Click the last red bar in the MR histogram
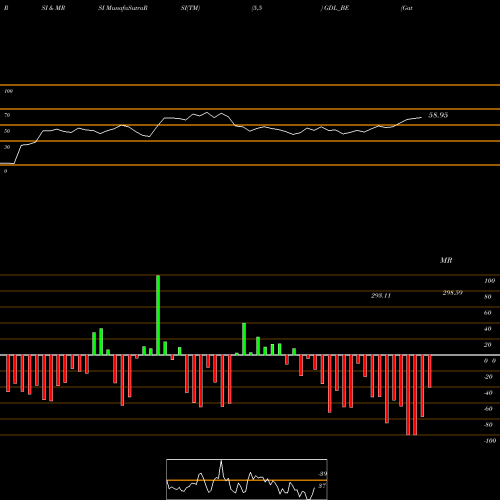The width and height of the screenshot is (500, 500). point(430,371)
